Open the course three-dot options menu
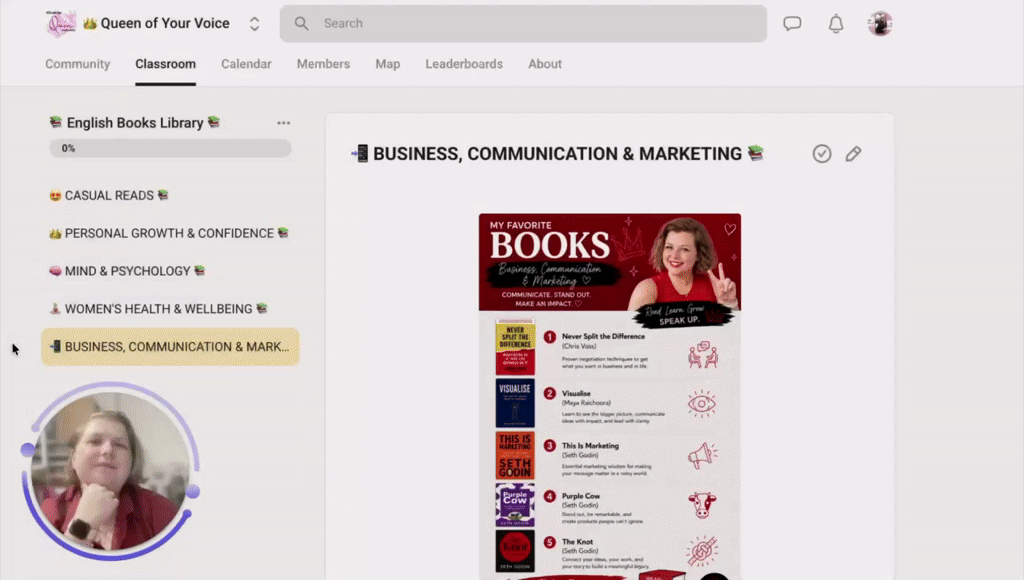Screen dimensions: 1024x580 pyautogui.click(x=283, y=123)
